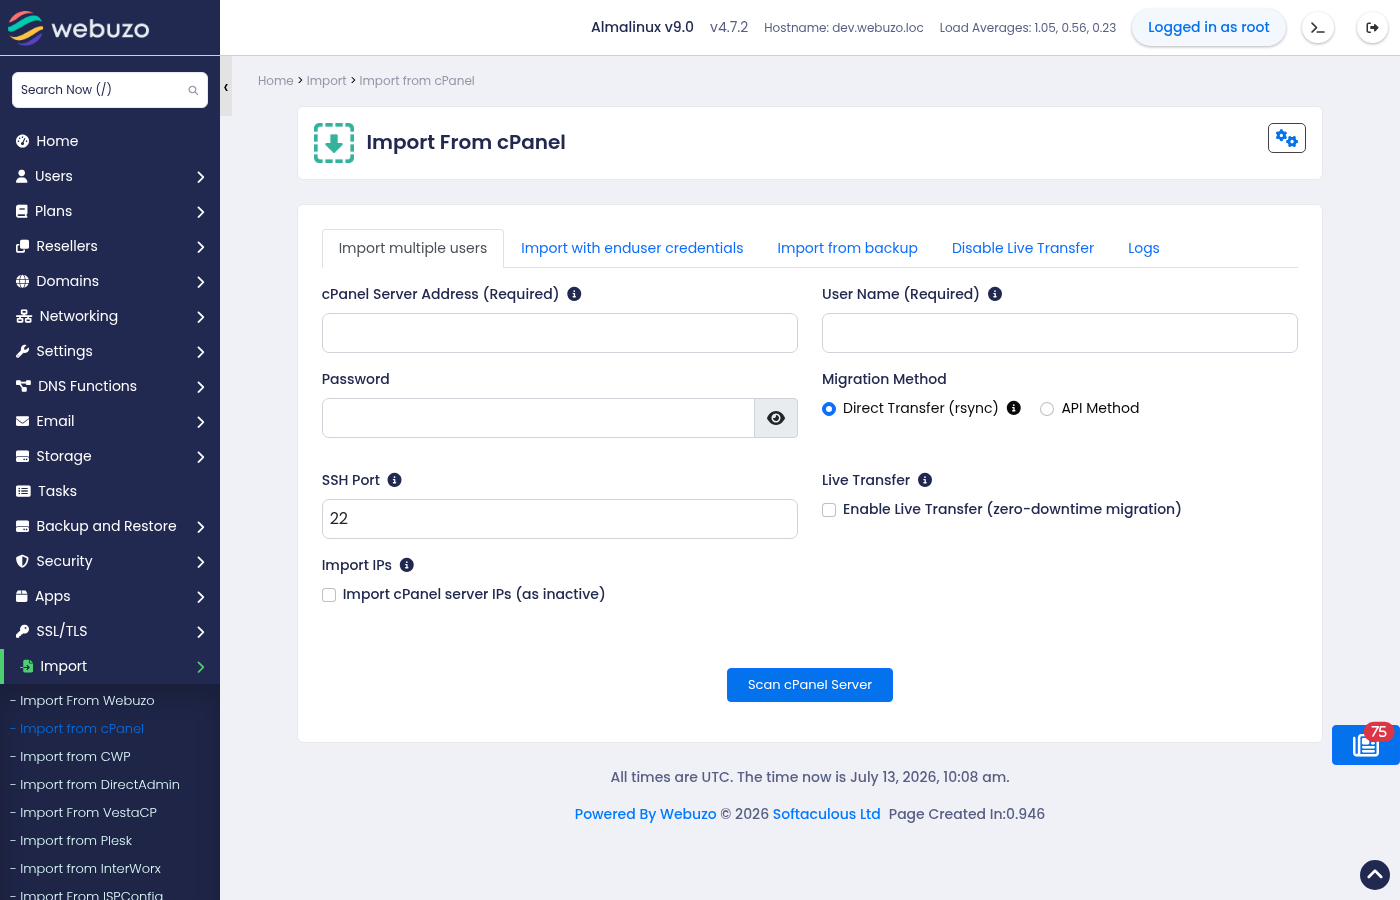
Task: Click Logged in as root button
Action: click(x=1209, y=28)
